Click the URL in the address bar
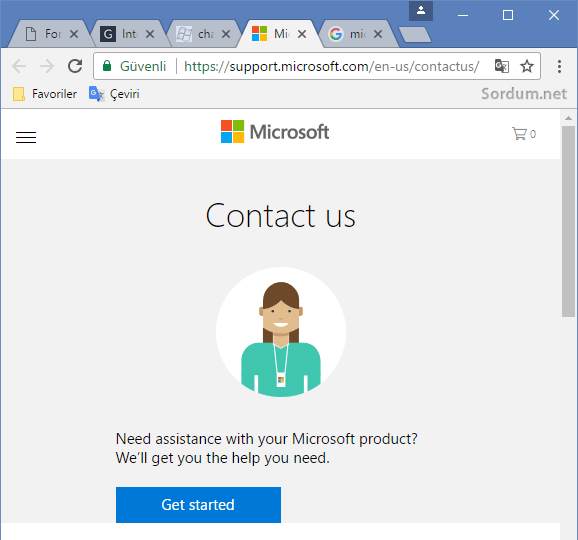The image size is (578, 540). 331,66
